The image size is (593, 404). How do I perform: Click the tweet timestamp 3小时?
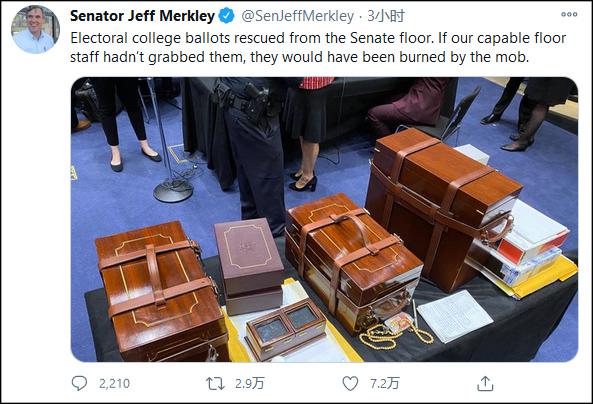[386, 16]
